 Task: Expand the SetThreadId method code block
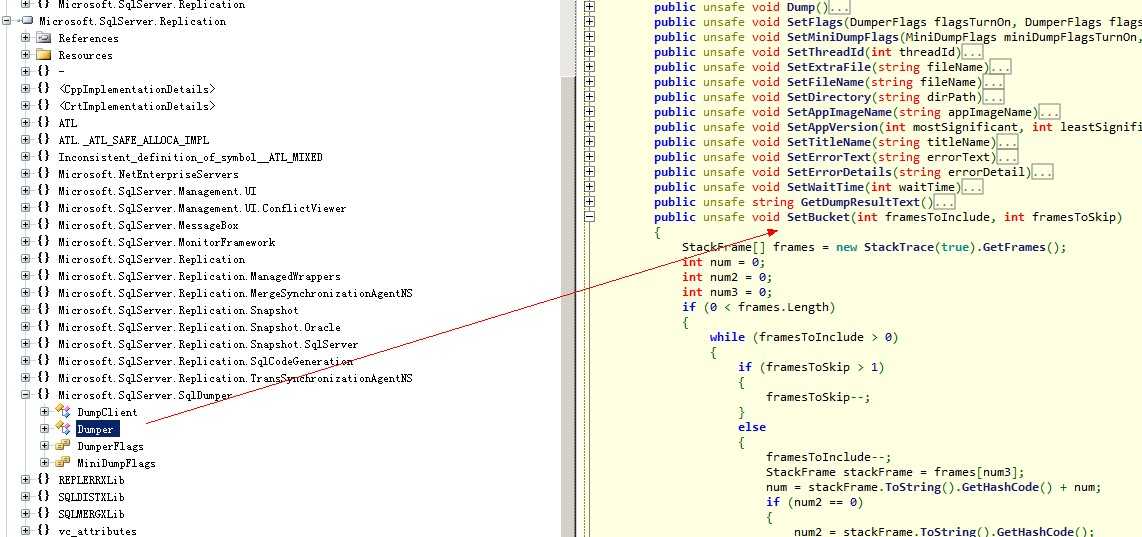[x=590, y=52]
